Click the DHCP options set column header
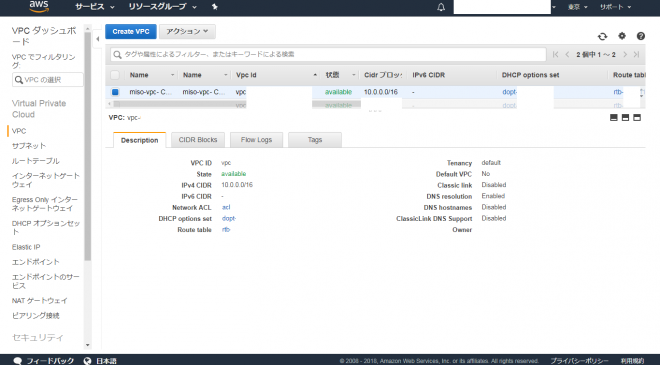 pyautogui.click(x=530, y=75)
